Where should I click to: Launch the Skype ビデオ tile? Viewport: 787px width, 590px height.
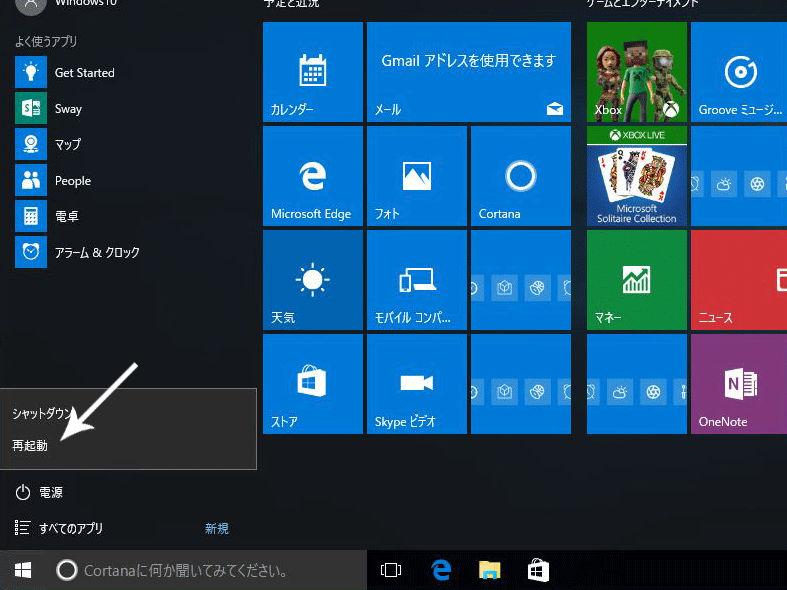pyautogui.click(x=417, y=384)
